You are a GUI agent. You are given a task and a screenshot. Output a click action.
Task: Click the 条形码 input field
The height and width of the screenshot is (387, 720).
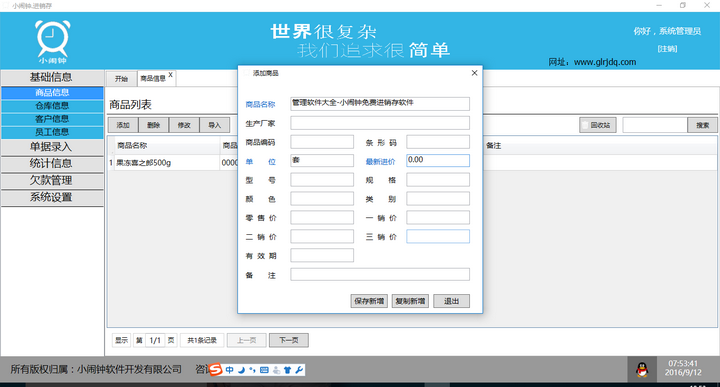(x=438, y=142)
